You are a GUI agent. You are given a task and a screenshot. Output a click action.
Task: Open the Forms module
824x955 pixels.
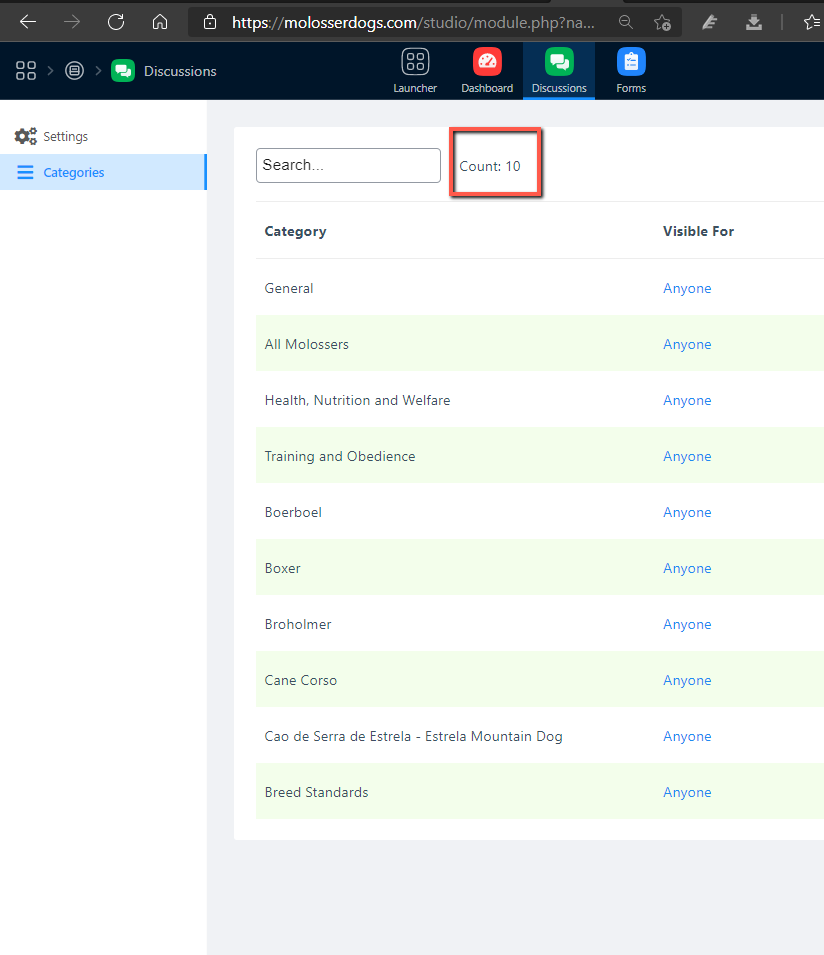point(631,71)
